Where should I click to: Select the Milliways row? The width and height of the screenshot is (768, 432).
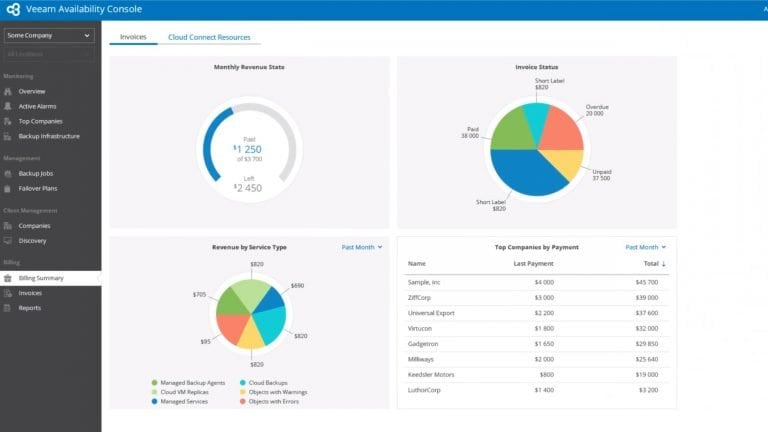tap(537, 360)
